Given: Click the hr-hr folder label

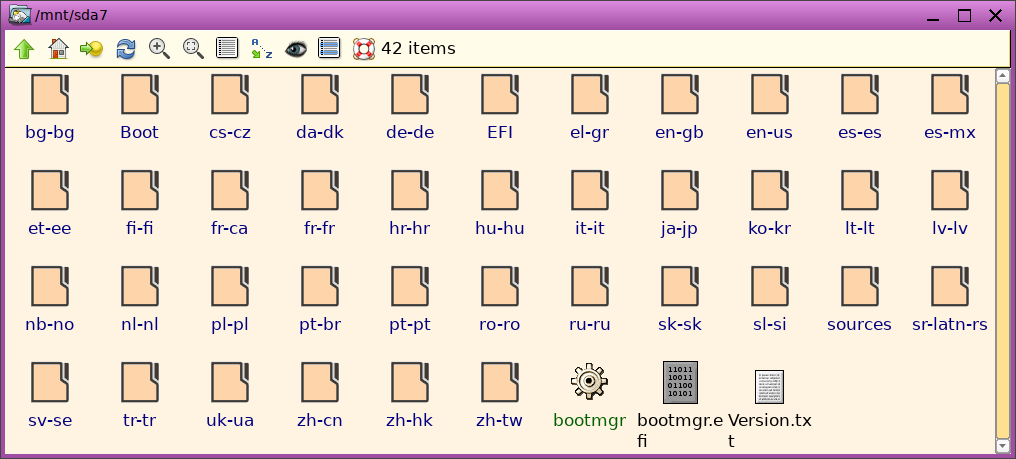Looking at the screenshot, I should (410, 229).
